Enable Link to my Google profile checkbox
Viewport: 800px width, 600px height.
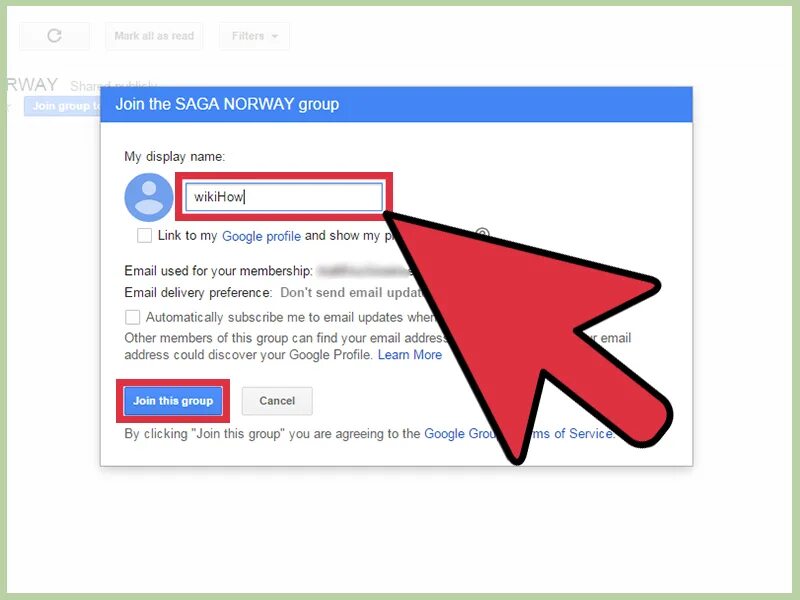144,236
